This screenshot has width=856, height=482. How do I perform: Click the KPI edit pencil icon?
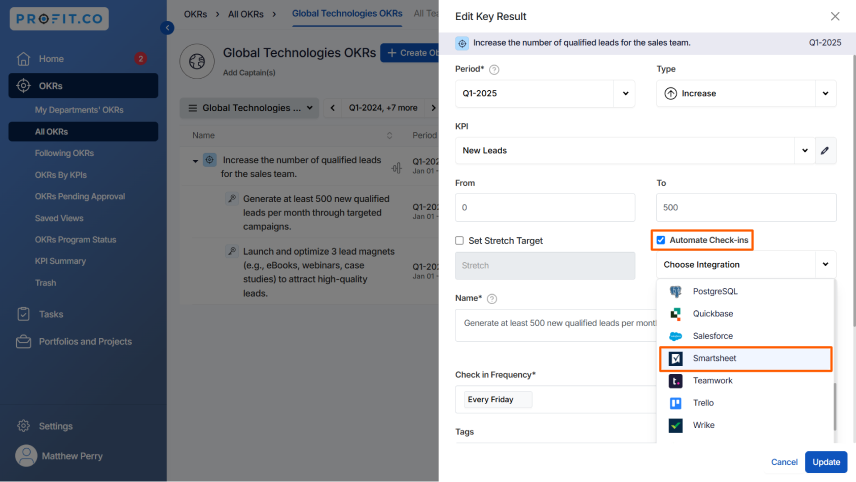click(x=824, y=150)
